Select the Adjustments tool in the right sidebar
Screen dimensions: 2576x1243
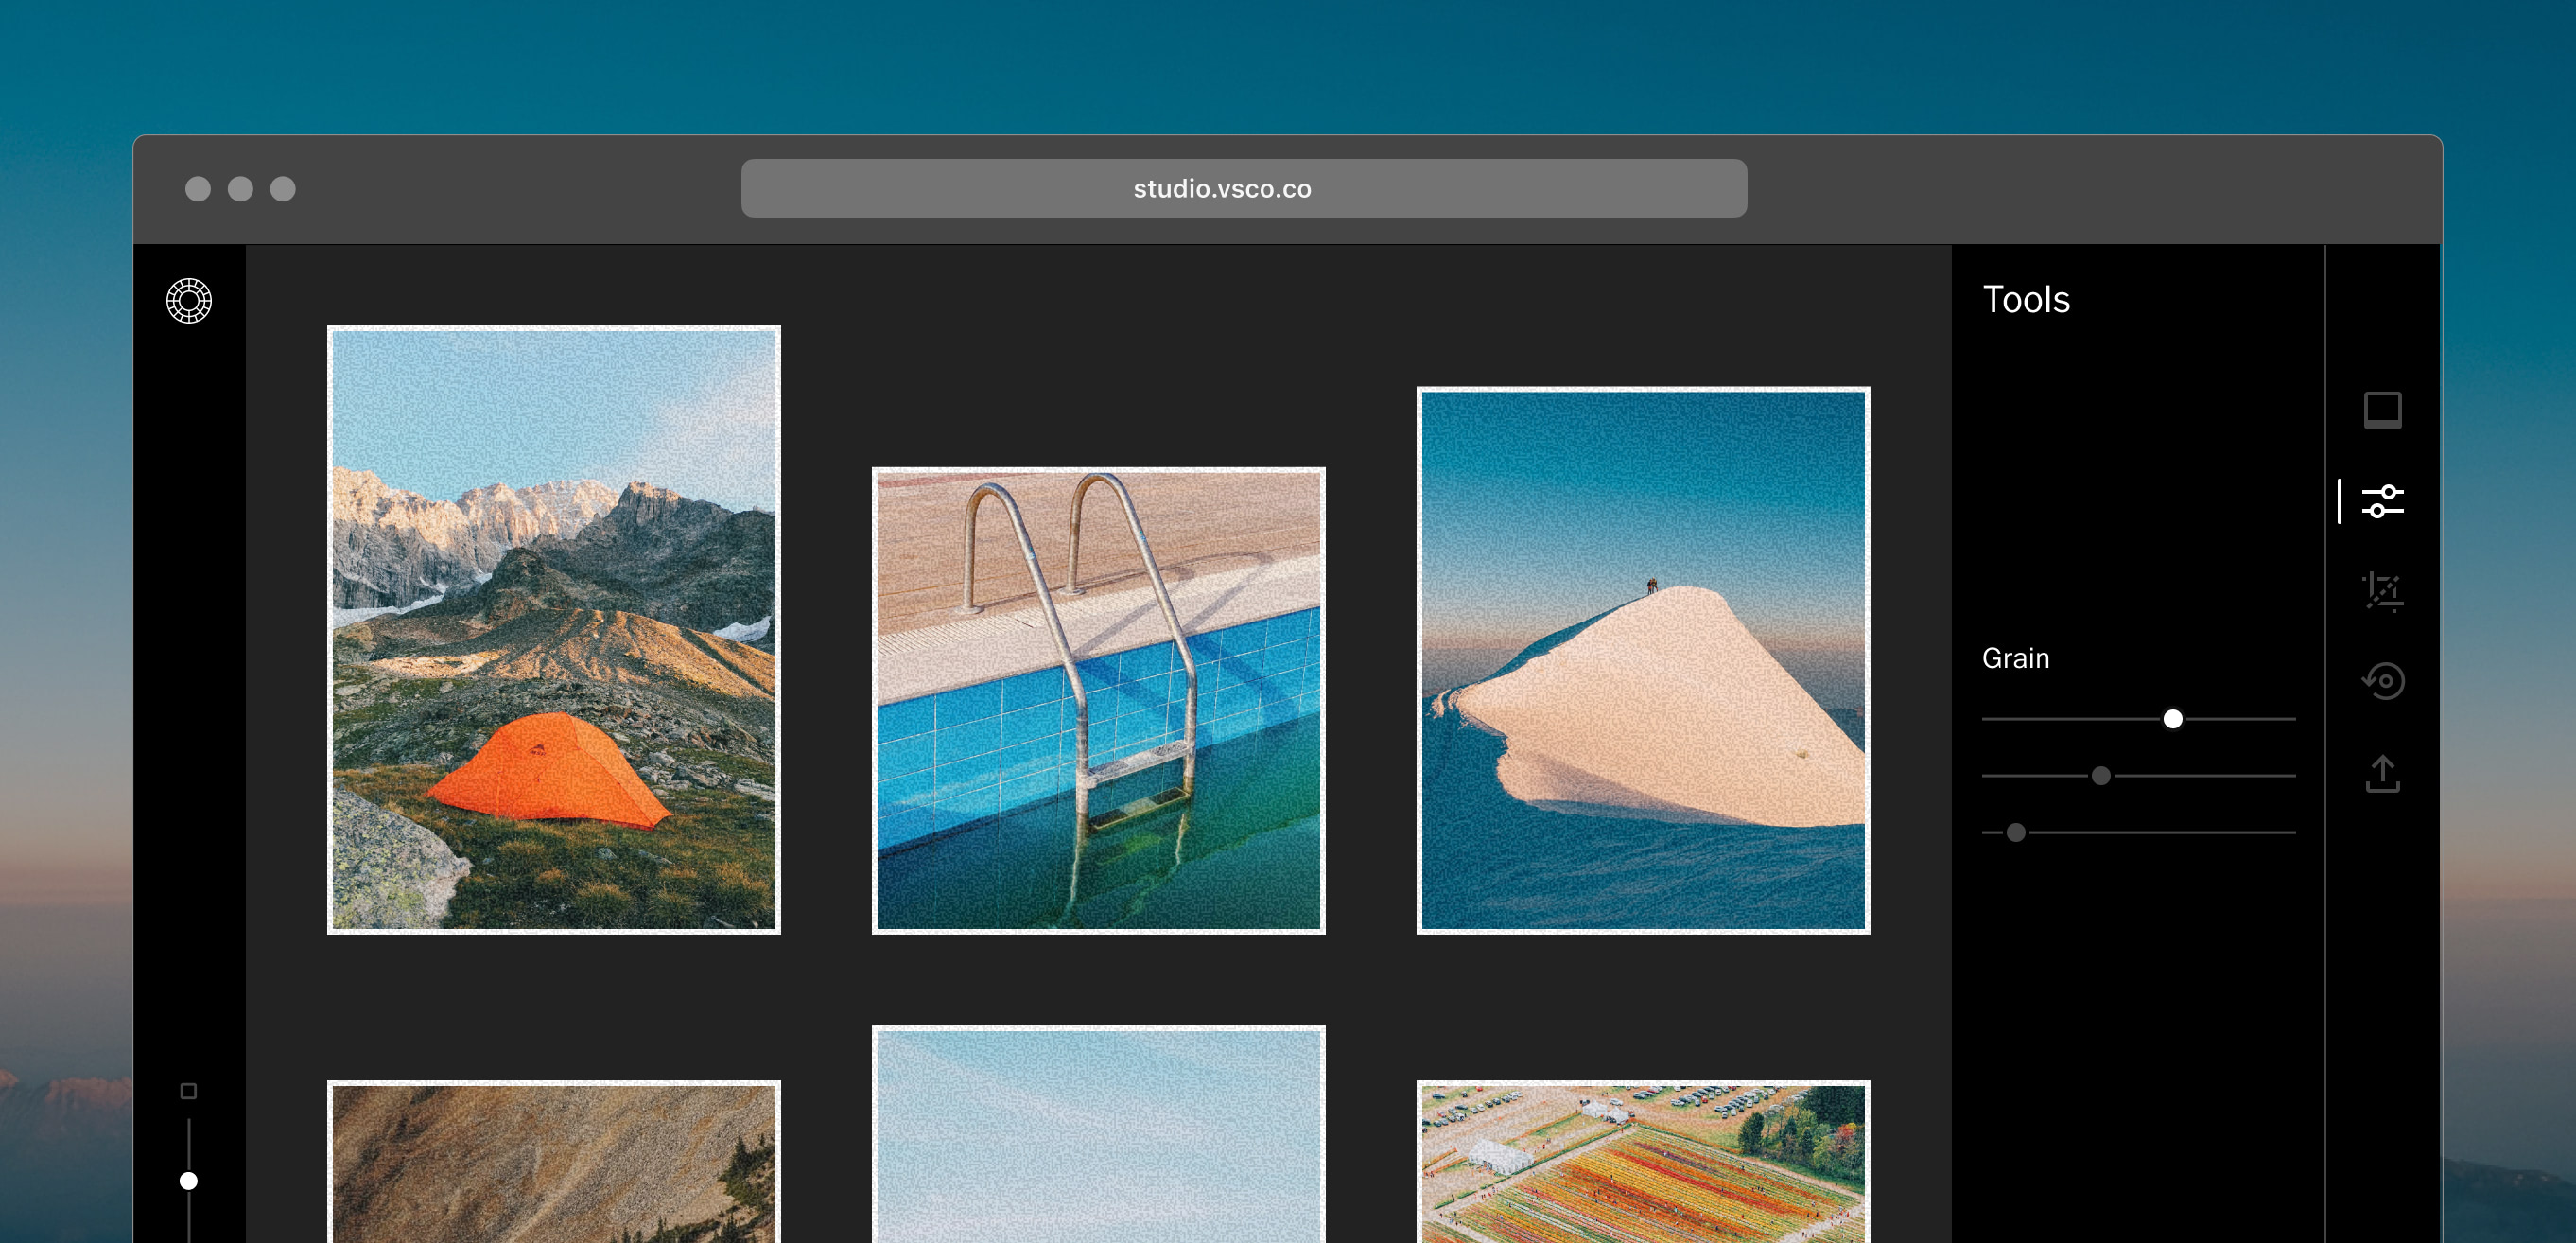(2384, 500)
